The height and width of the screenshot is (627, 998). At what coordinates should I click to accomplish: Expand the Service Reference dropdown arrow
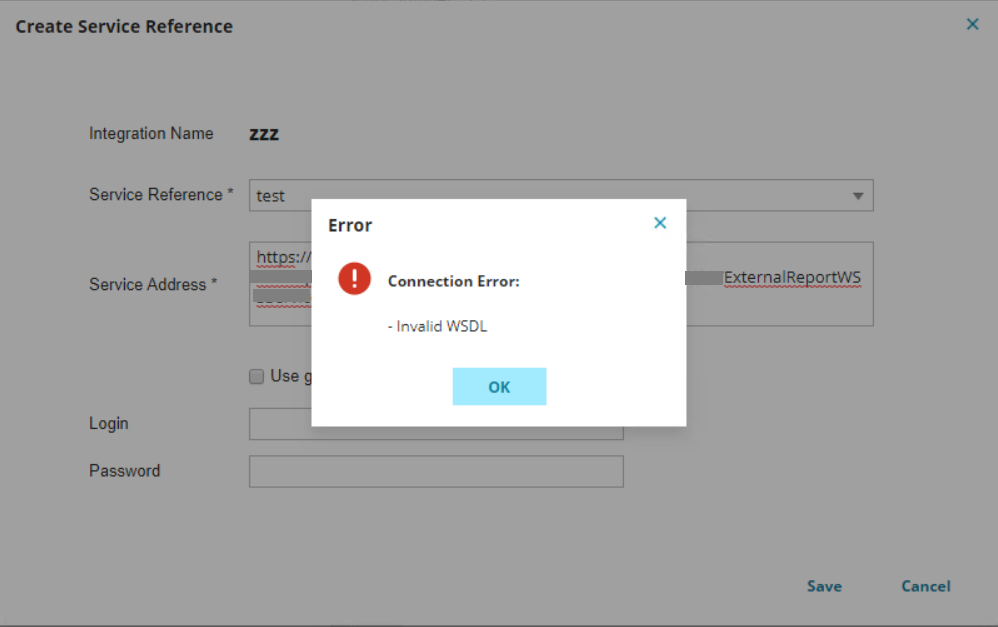click(x=857, y=196)
